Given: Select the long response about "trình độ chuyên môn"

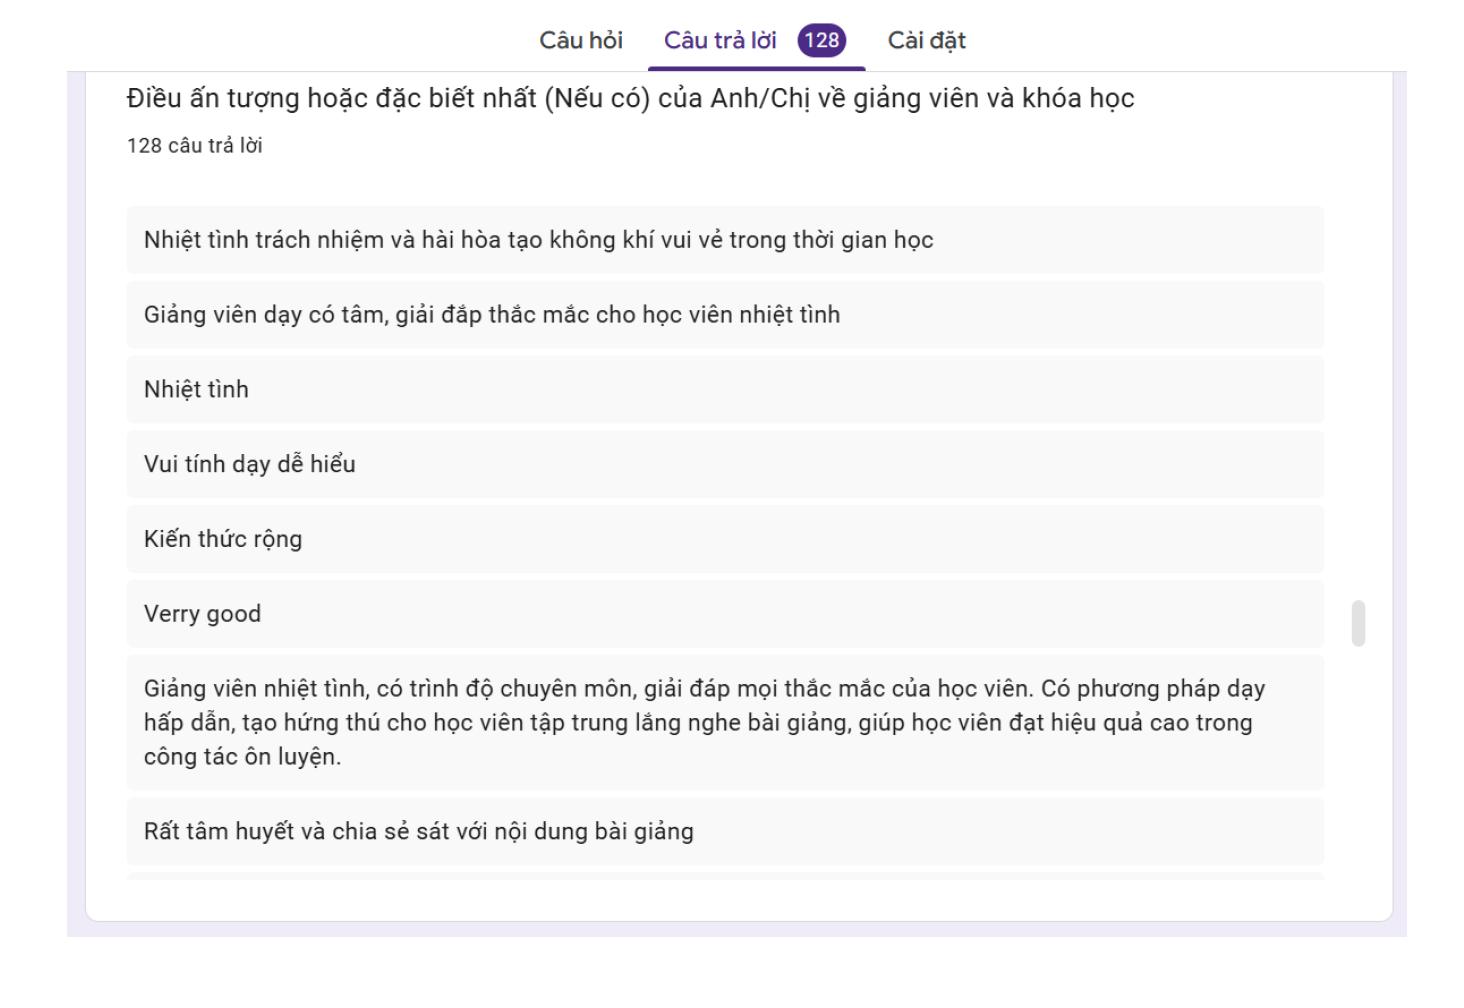Looking at the screenshot, I should point(704,722).
